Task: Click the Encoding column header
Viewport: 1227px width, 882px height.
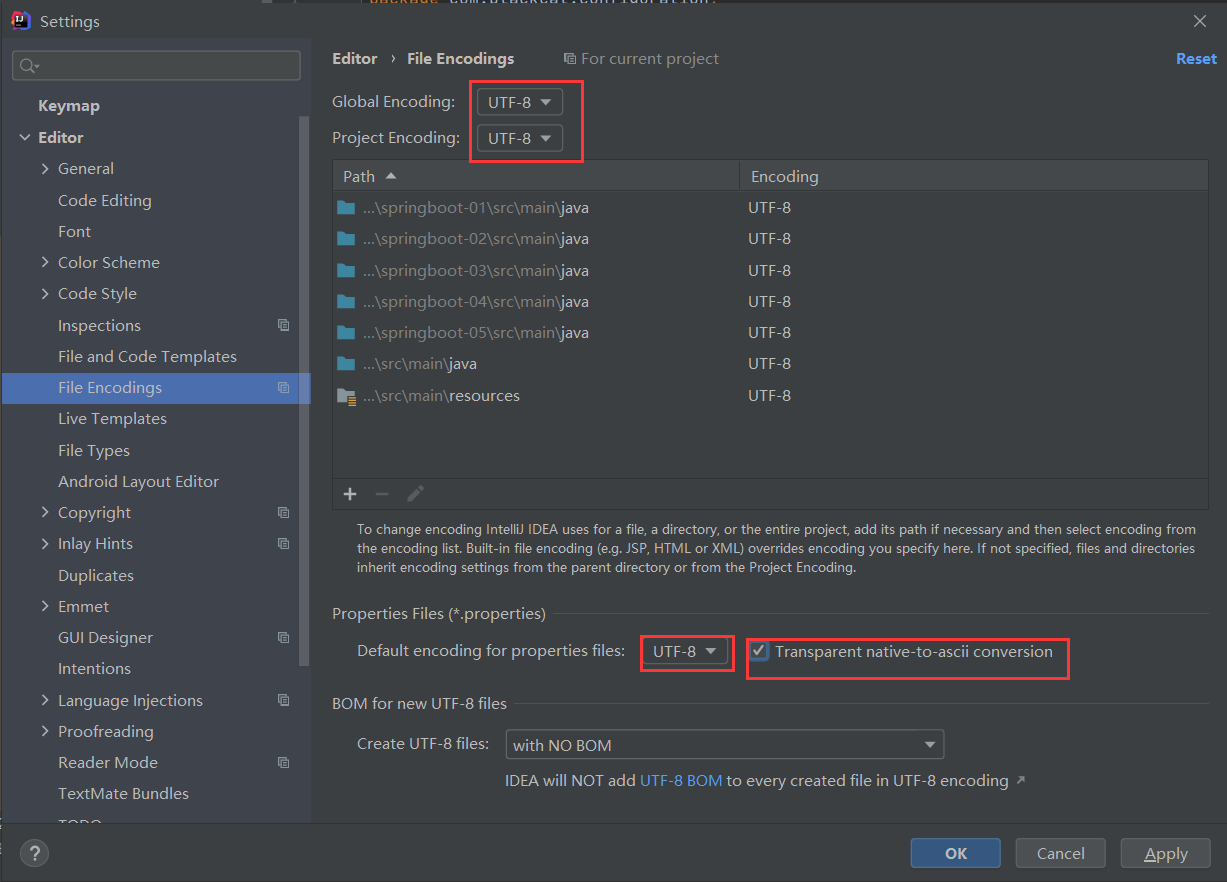Action: tap(974, 176)
